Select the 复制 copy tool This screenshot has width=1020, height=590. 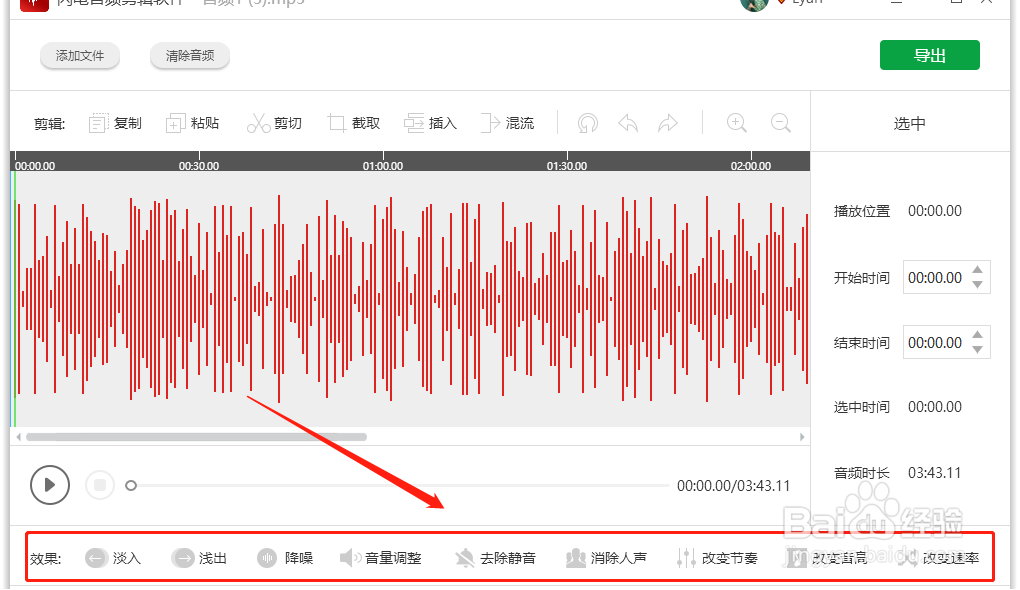(x=115, y=123)
